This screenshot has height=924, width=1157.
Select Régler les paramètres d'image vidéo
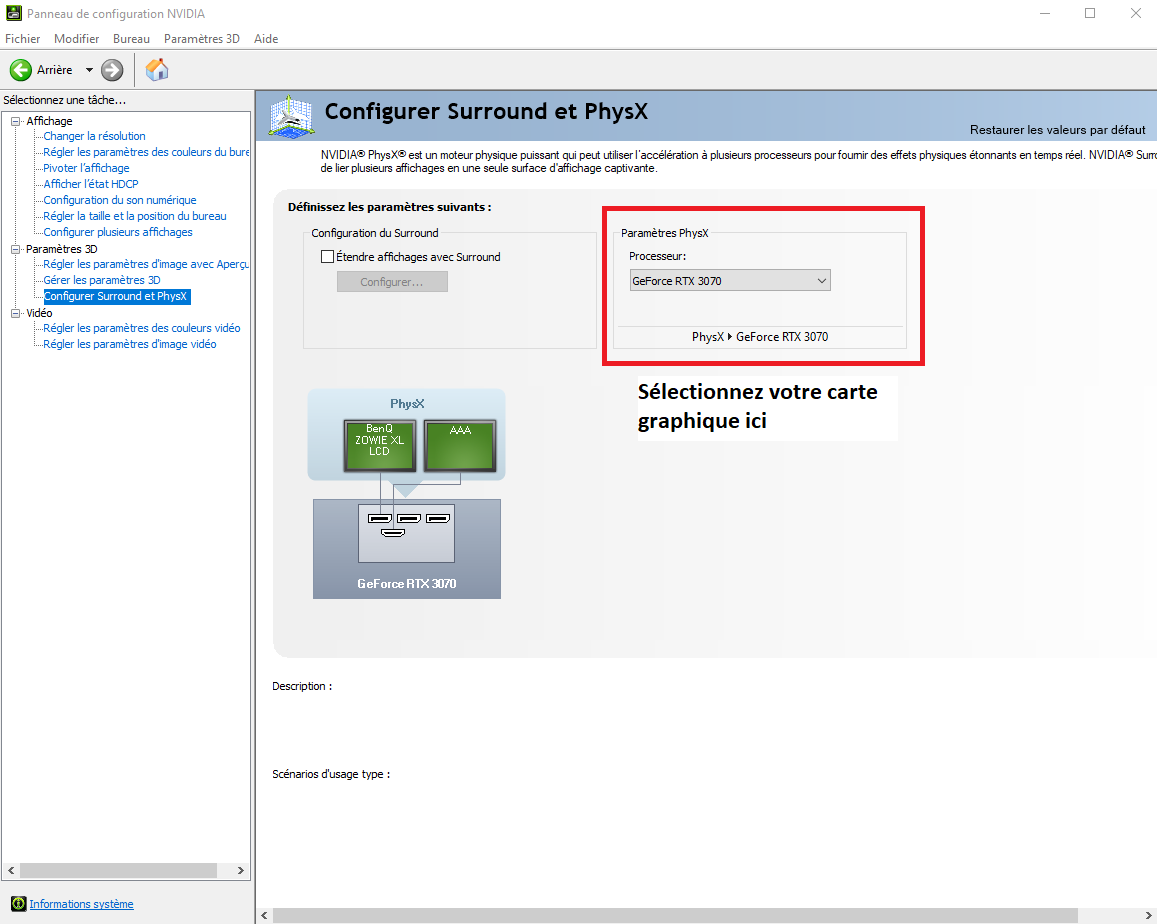(x=130, y=344)
